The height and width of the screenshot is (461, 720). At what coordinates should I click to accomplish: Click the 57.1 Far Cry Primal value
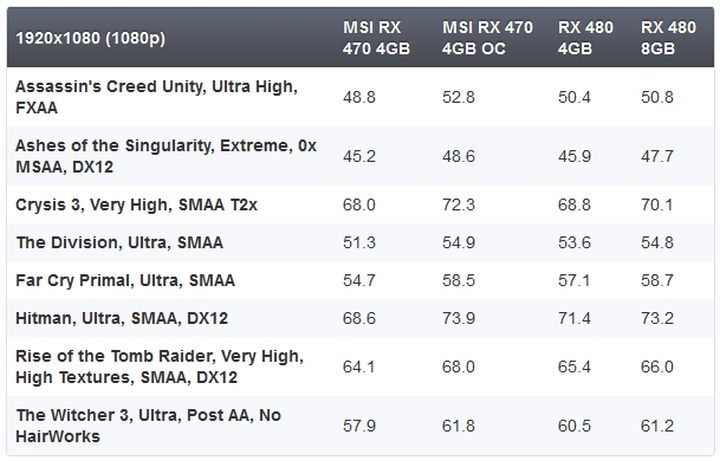[574, 281]
